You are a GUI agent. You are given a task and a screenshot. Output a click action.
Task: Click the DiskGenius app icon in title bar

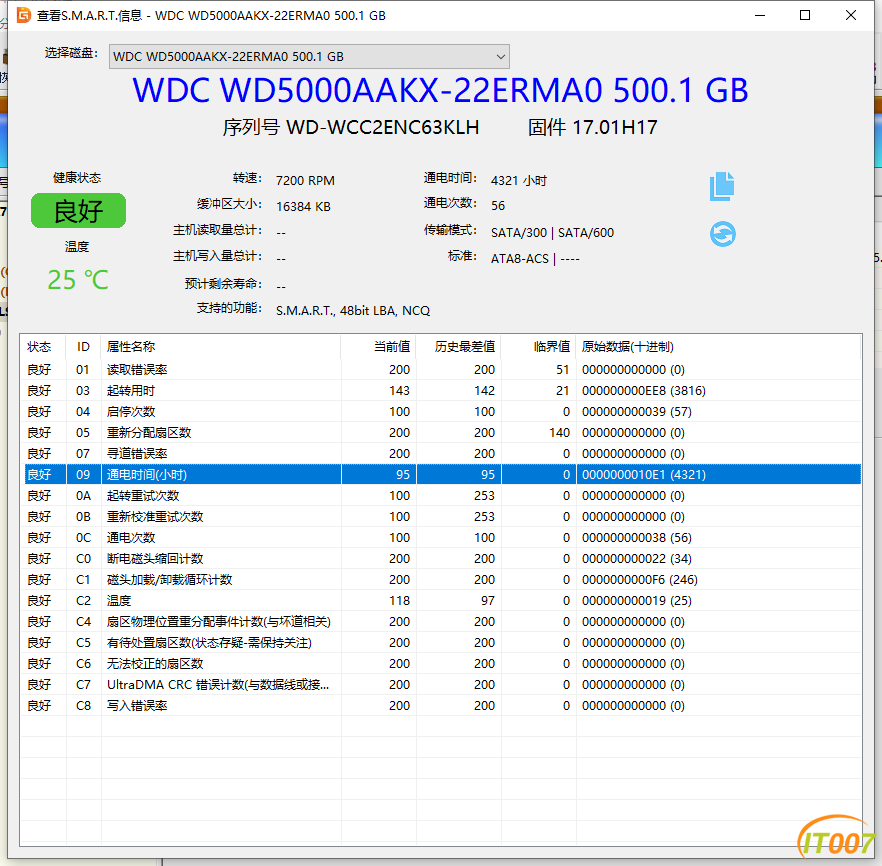(23, 15)
